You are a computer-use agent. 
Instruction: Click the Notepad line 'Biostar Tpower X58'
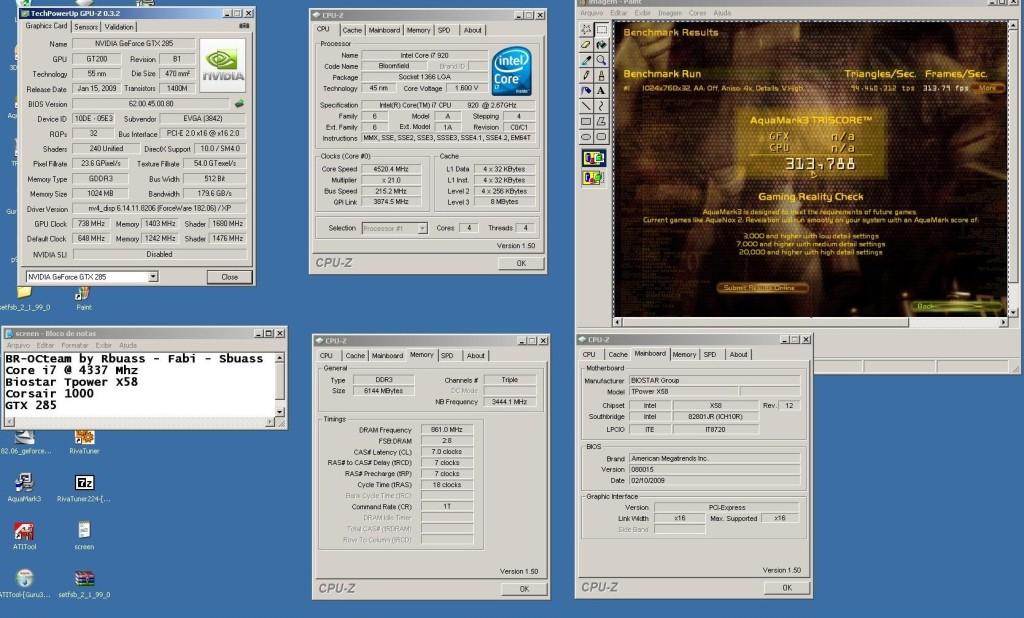72,382
